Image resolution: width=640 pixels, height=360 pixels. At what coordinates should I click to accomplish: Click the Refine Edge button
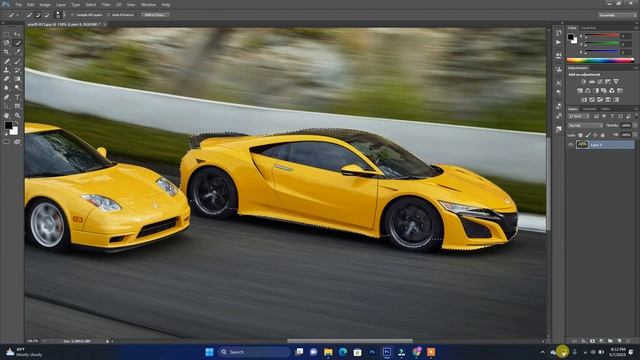pyautogui.click(x=155, y=15)
